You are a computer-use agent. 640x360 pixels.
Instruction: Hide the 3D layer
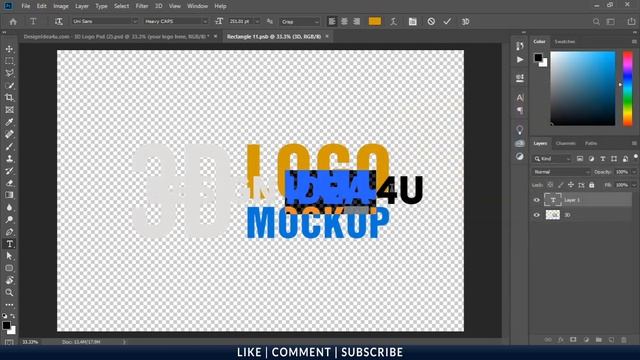[x=537, y=215]
